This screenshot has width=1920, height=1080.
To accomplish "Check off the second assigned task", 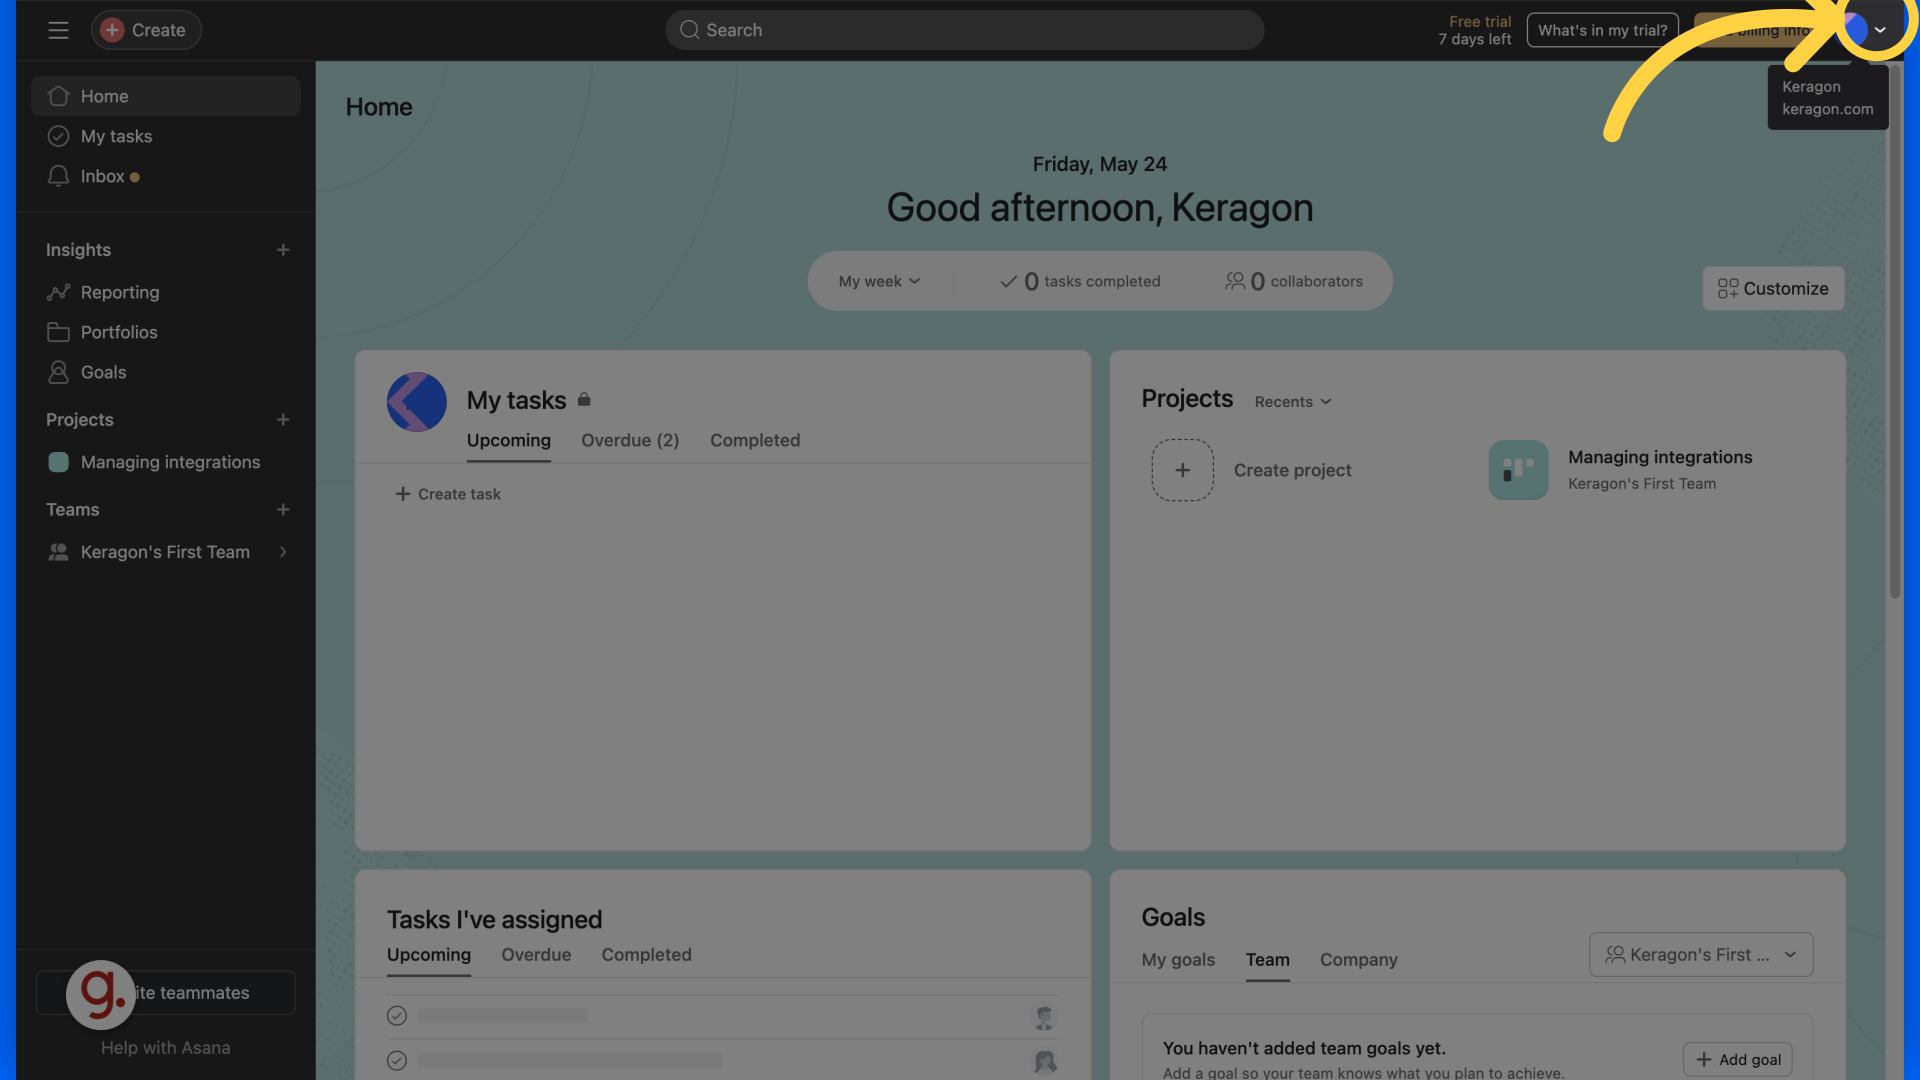I will pos(397,1061).
